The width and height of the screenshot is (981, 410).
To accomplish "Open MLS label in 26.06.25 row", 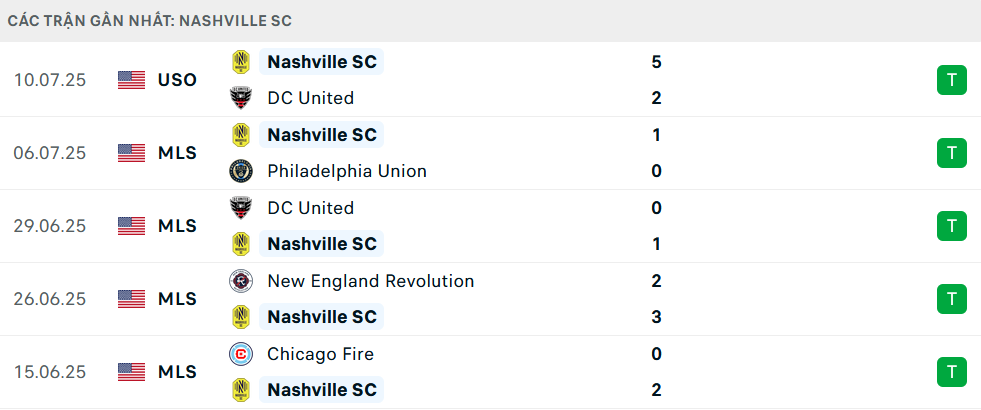I will coord(177,299).
